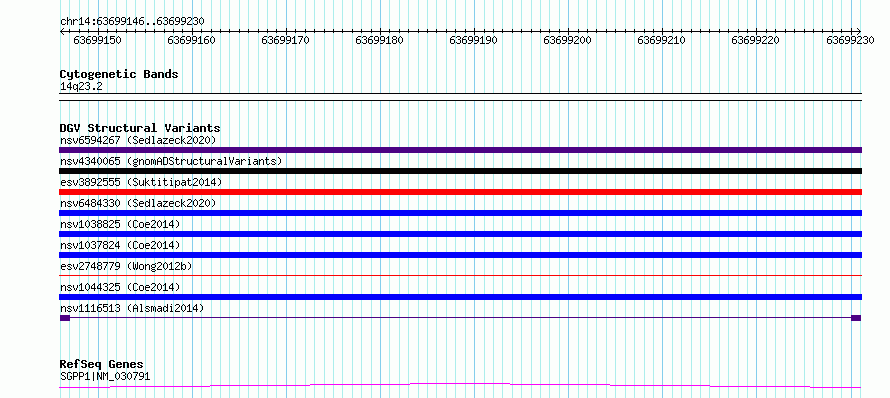
Task: Select the 14q23.2 band label
Action: (81, 87)
